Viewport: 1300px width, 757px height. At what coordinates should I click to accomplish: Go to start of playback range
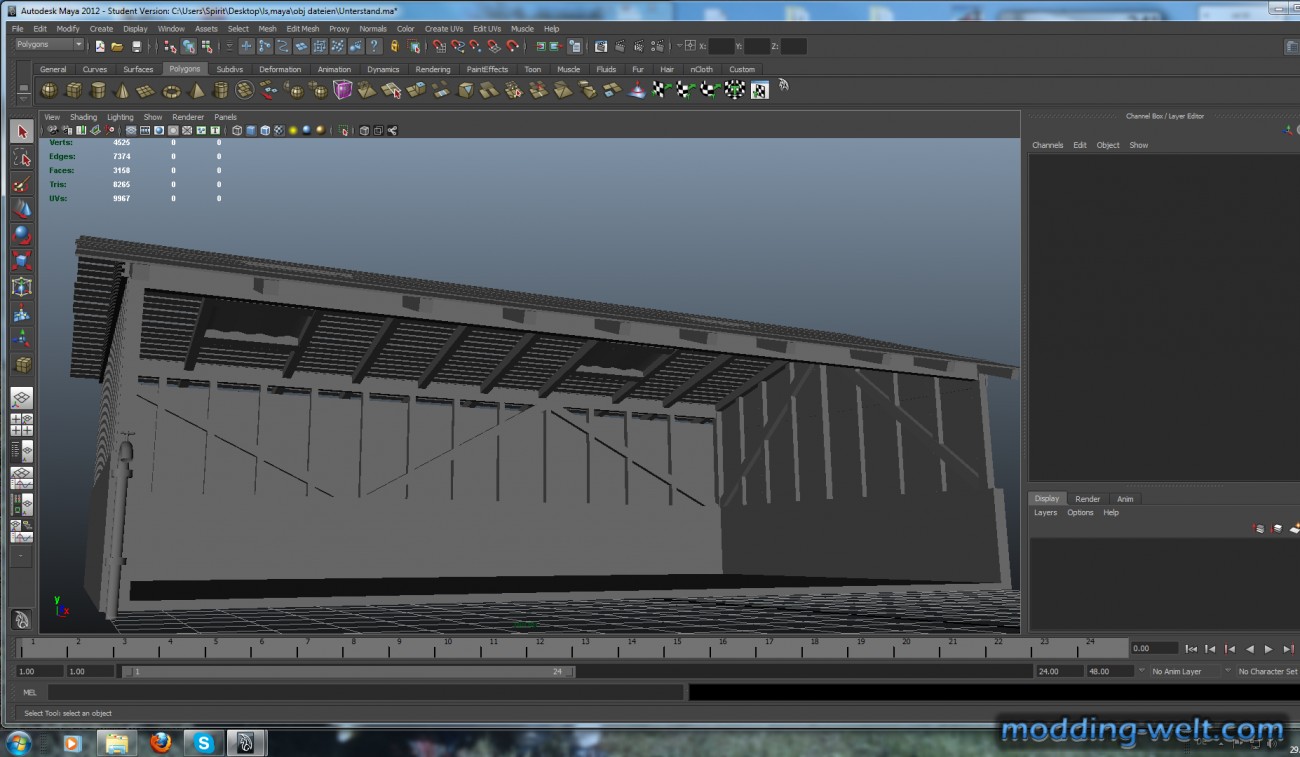pyautogui.click(x=1191, y=649)
